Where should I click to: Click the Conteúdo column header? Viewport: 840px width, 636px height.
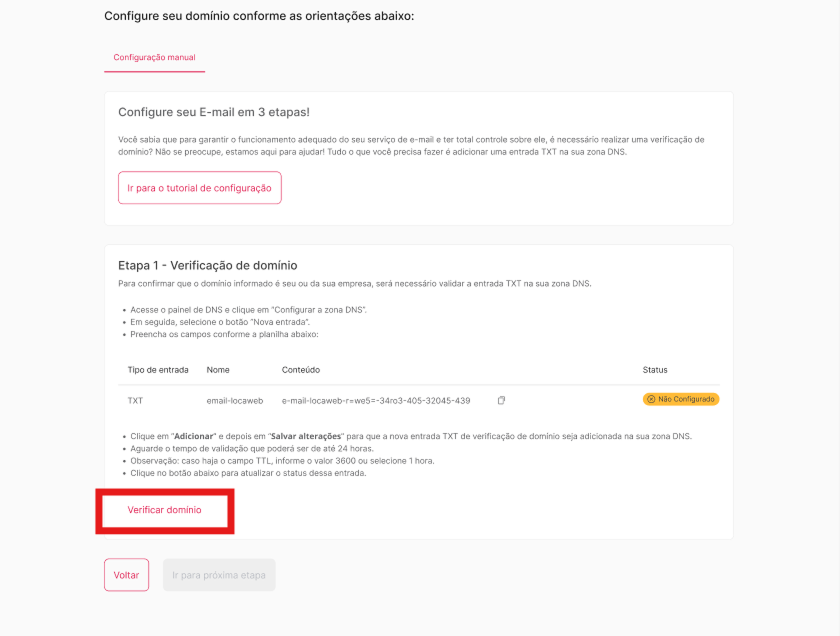[x=303, y=370]
